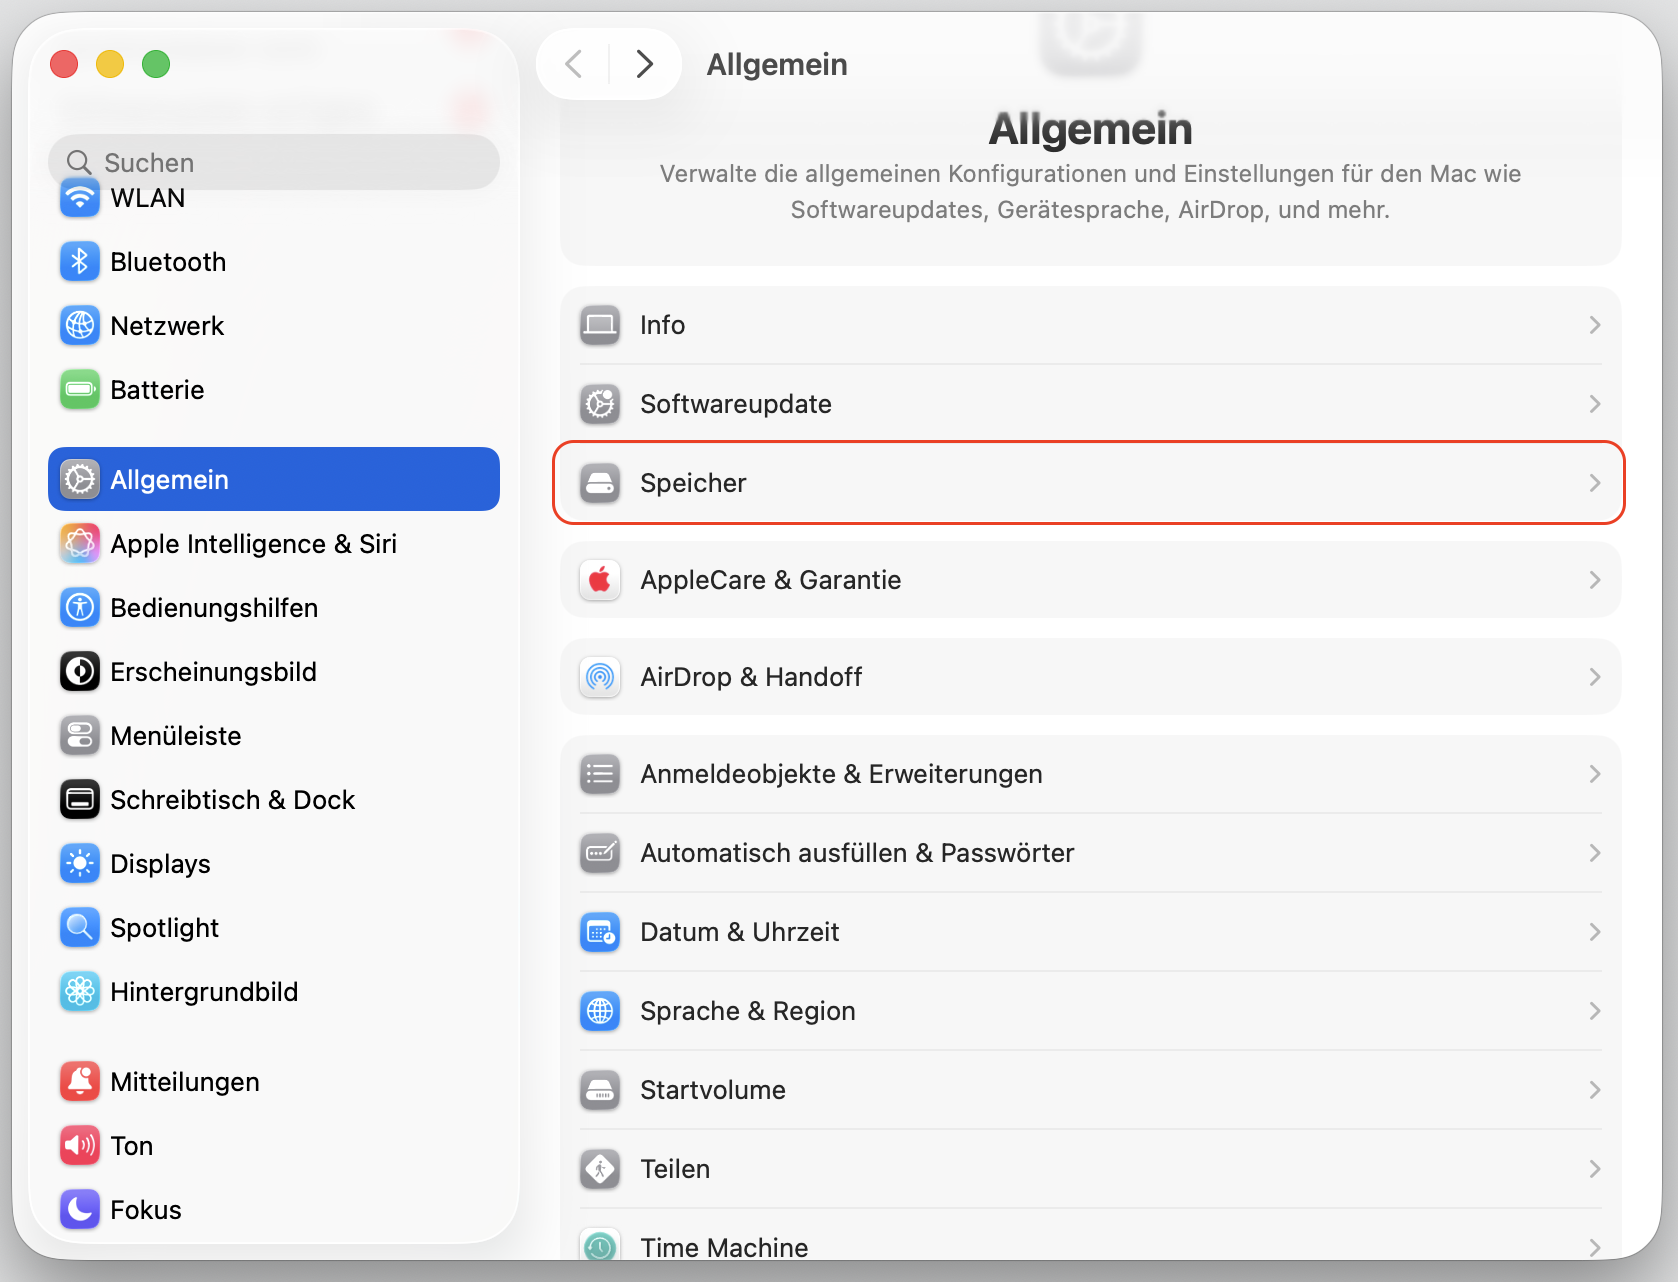
Task: Open WLAN settings via its sidebar icon
Action: [x=80, y=198]
